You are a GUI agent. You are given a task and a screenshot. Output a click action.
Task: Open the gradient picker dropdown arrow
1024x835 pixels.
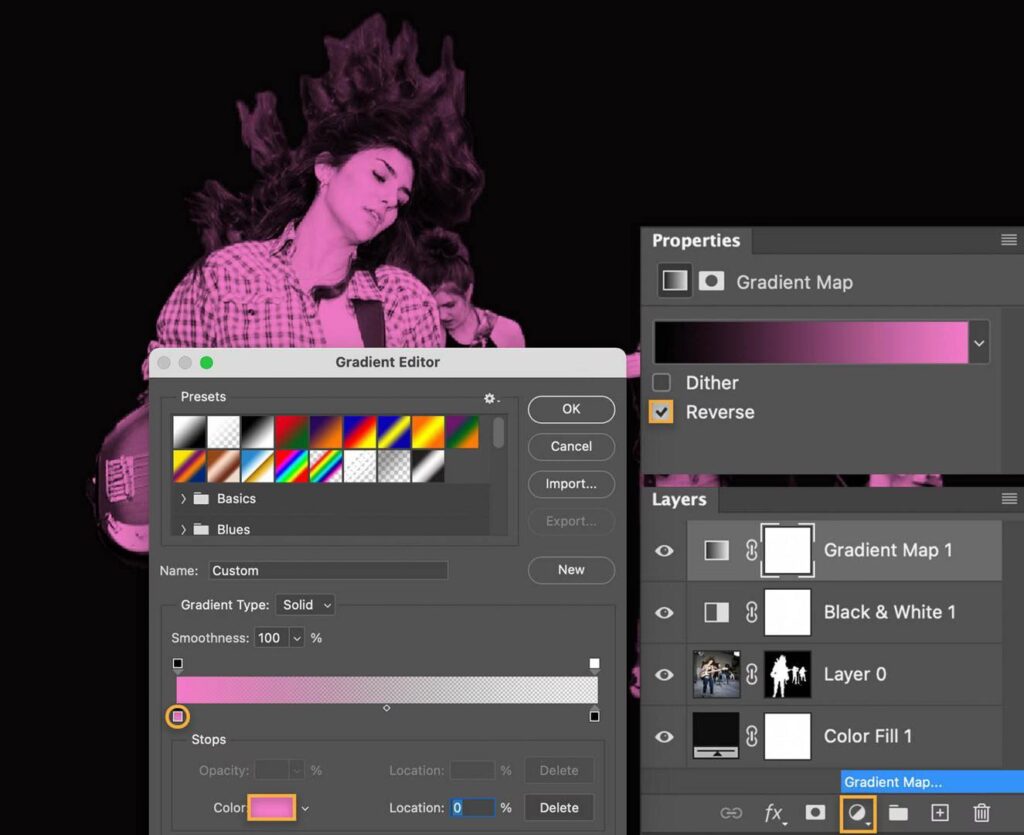[x=979, y=343]
